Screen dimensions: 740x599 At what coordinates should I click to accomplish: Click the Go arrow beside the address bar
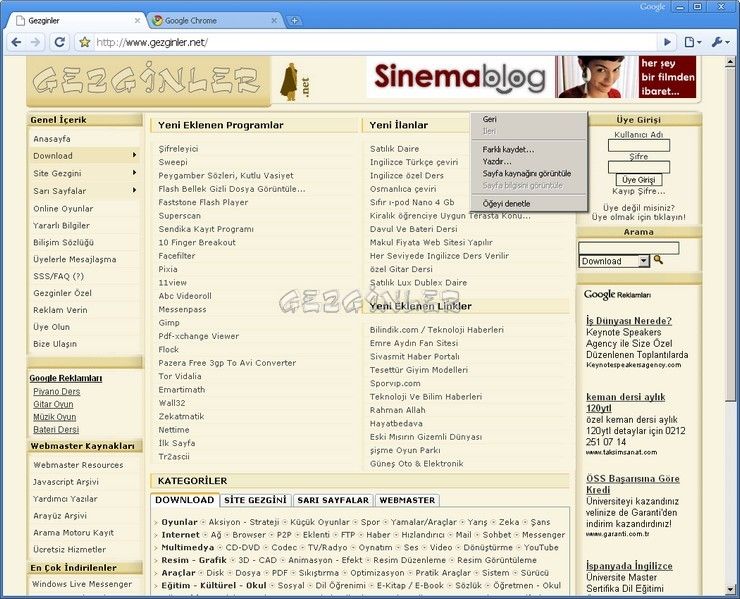pos(667,42)
